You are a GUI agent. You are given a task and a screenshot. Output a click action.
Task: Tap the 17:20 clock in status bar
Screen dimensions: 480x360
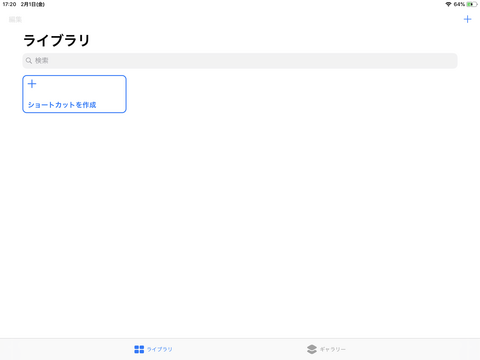[9, 4]
